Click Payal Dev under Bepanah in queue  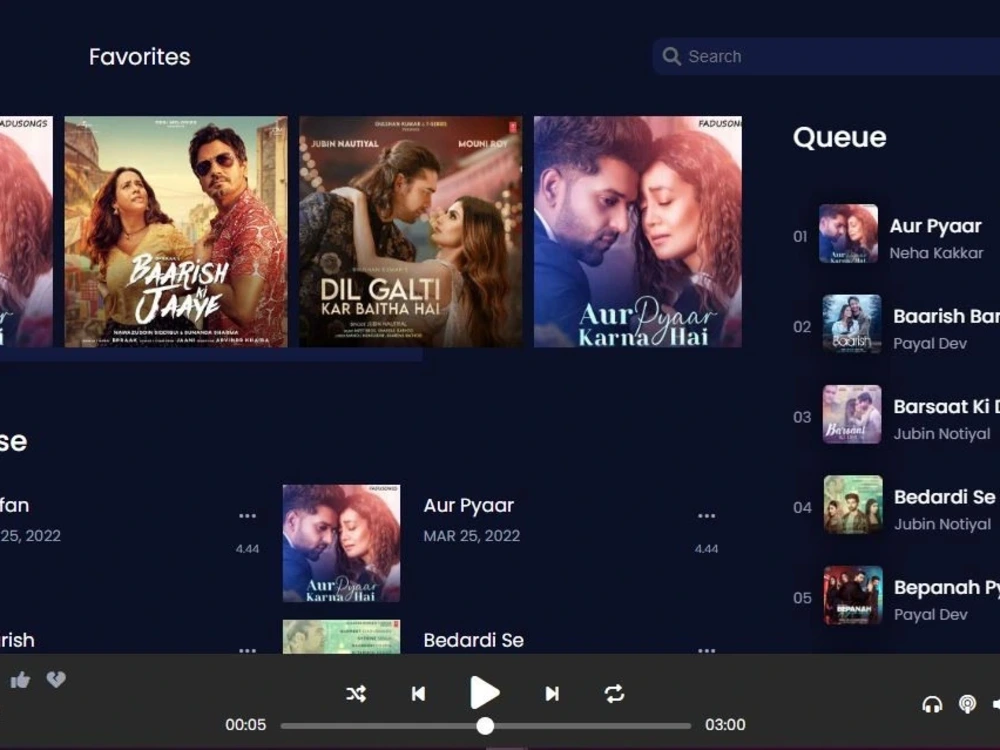pyautogui.click(x=931, y=615)
